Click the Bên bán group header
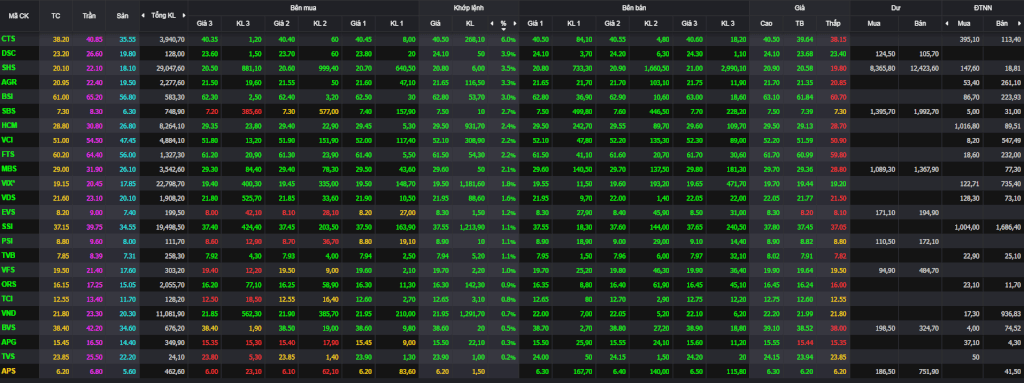Viewport: 1024px width, 383px height. tap(633, 7)
